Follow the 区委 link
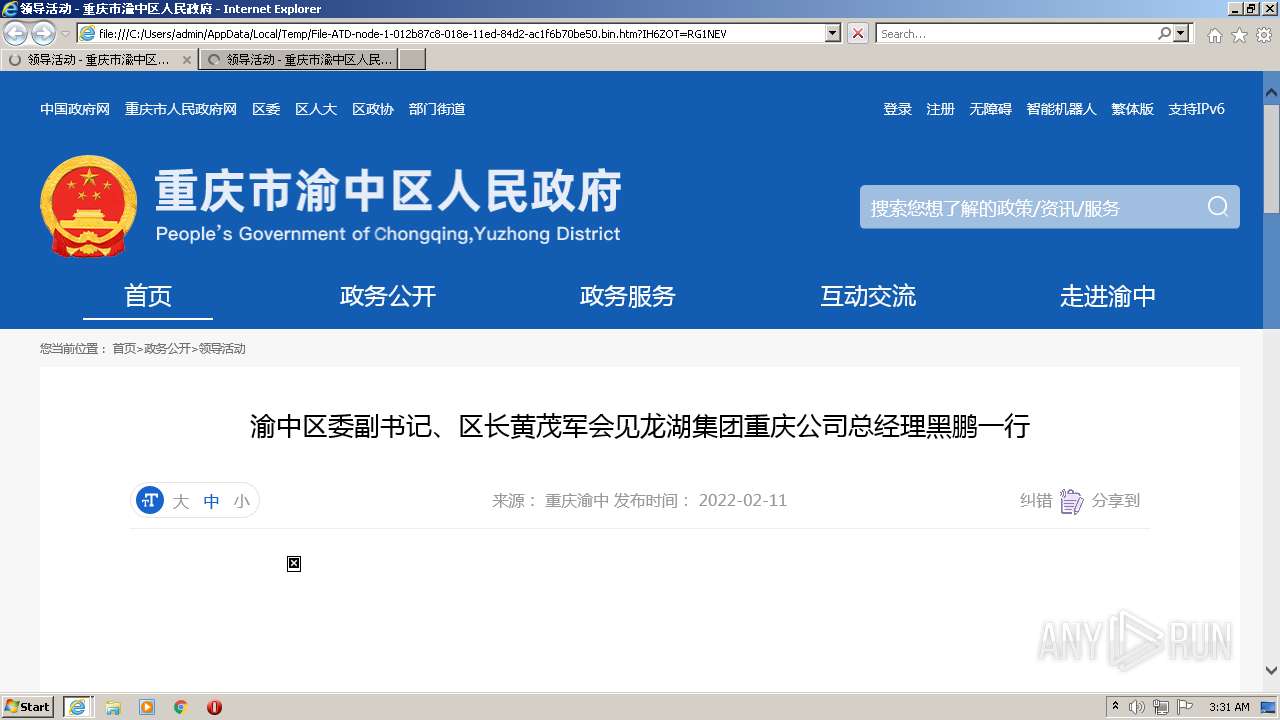Screen dimensions: 1280x720 click(x=266, y=109)
